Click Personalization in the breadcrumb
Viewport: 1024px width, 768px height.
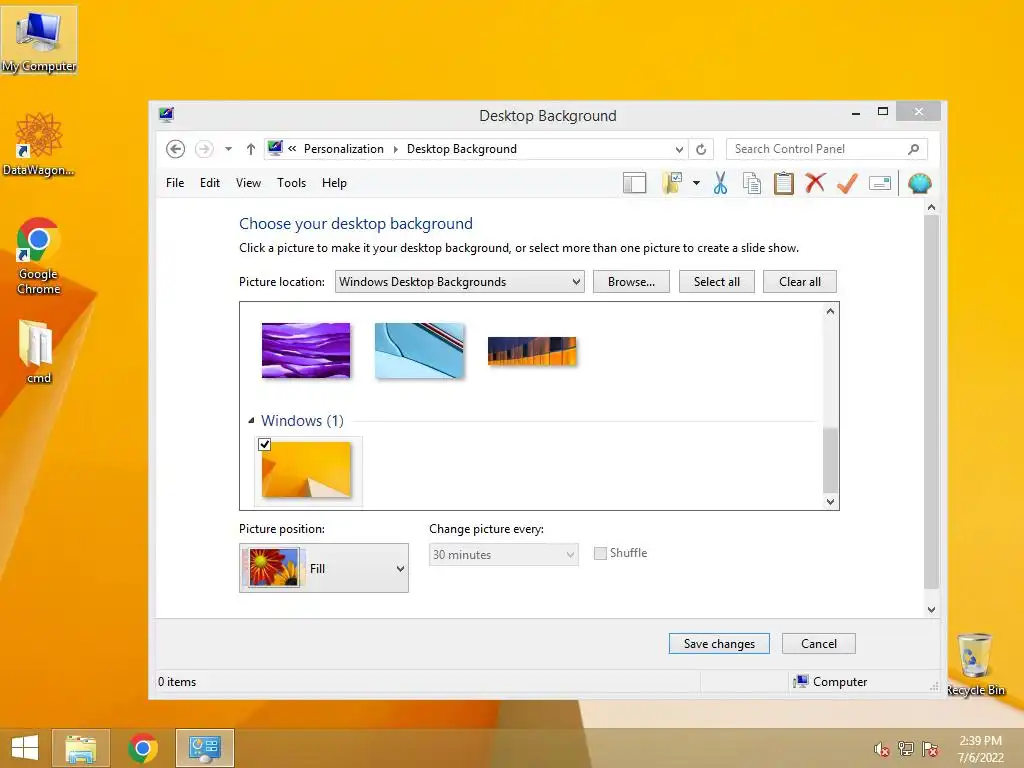pyautogui.click(x=344, y=149)
